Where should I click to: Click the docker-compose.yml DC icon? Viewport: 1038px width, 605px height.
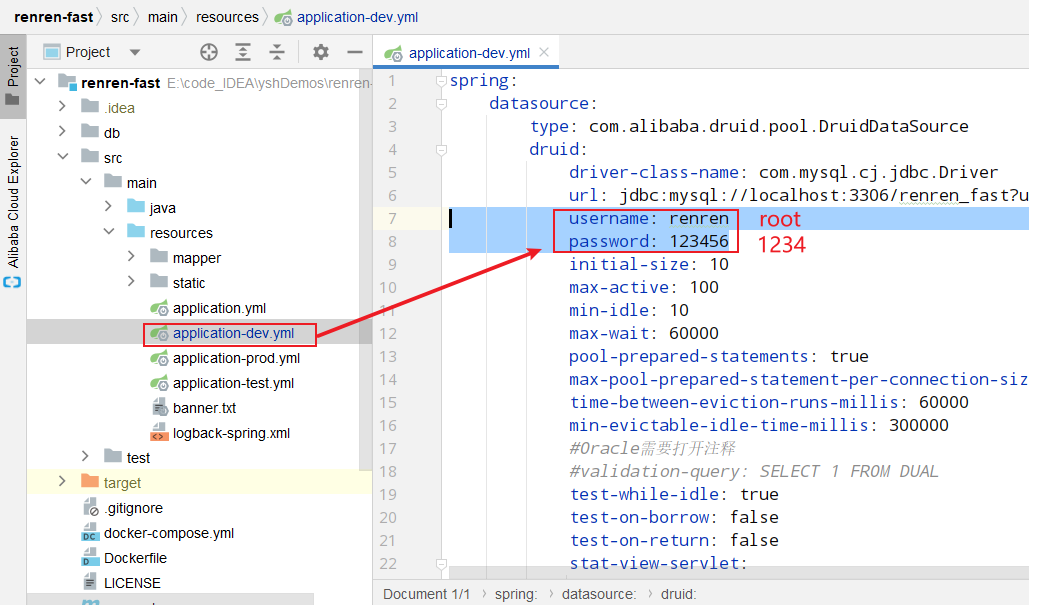(89, 533)
